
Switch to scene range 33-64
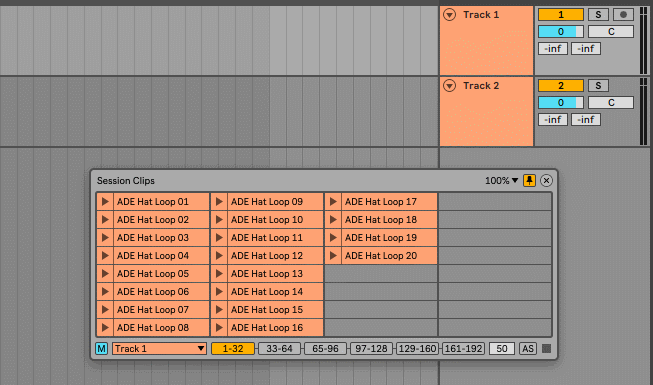coord(279,348)
